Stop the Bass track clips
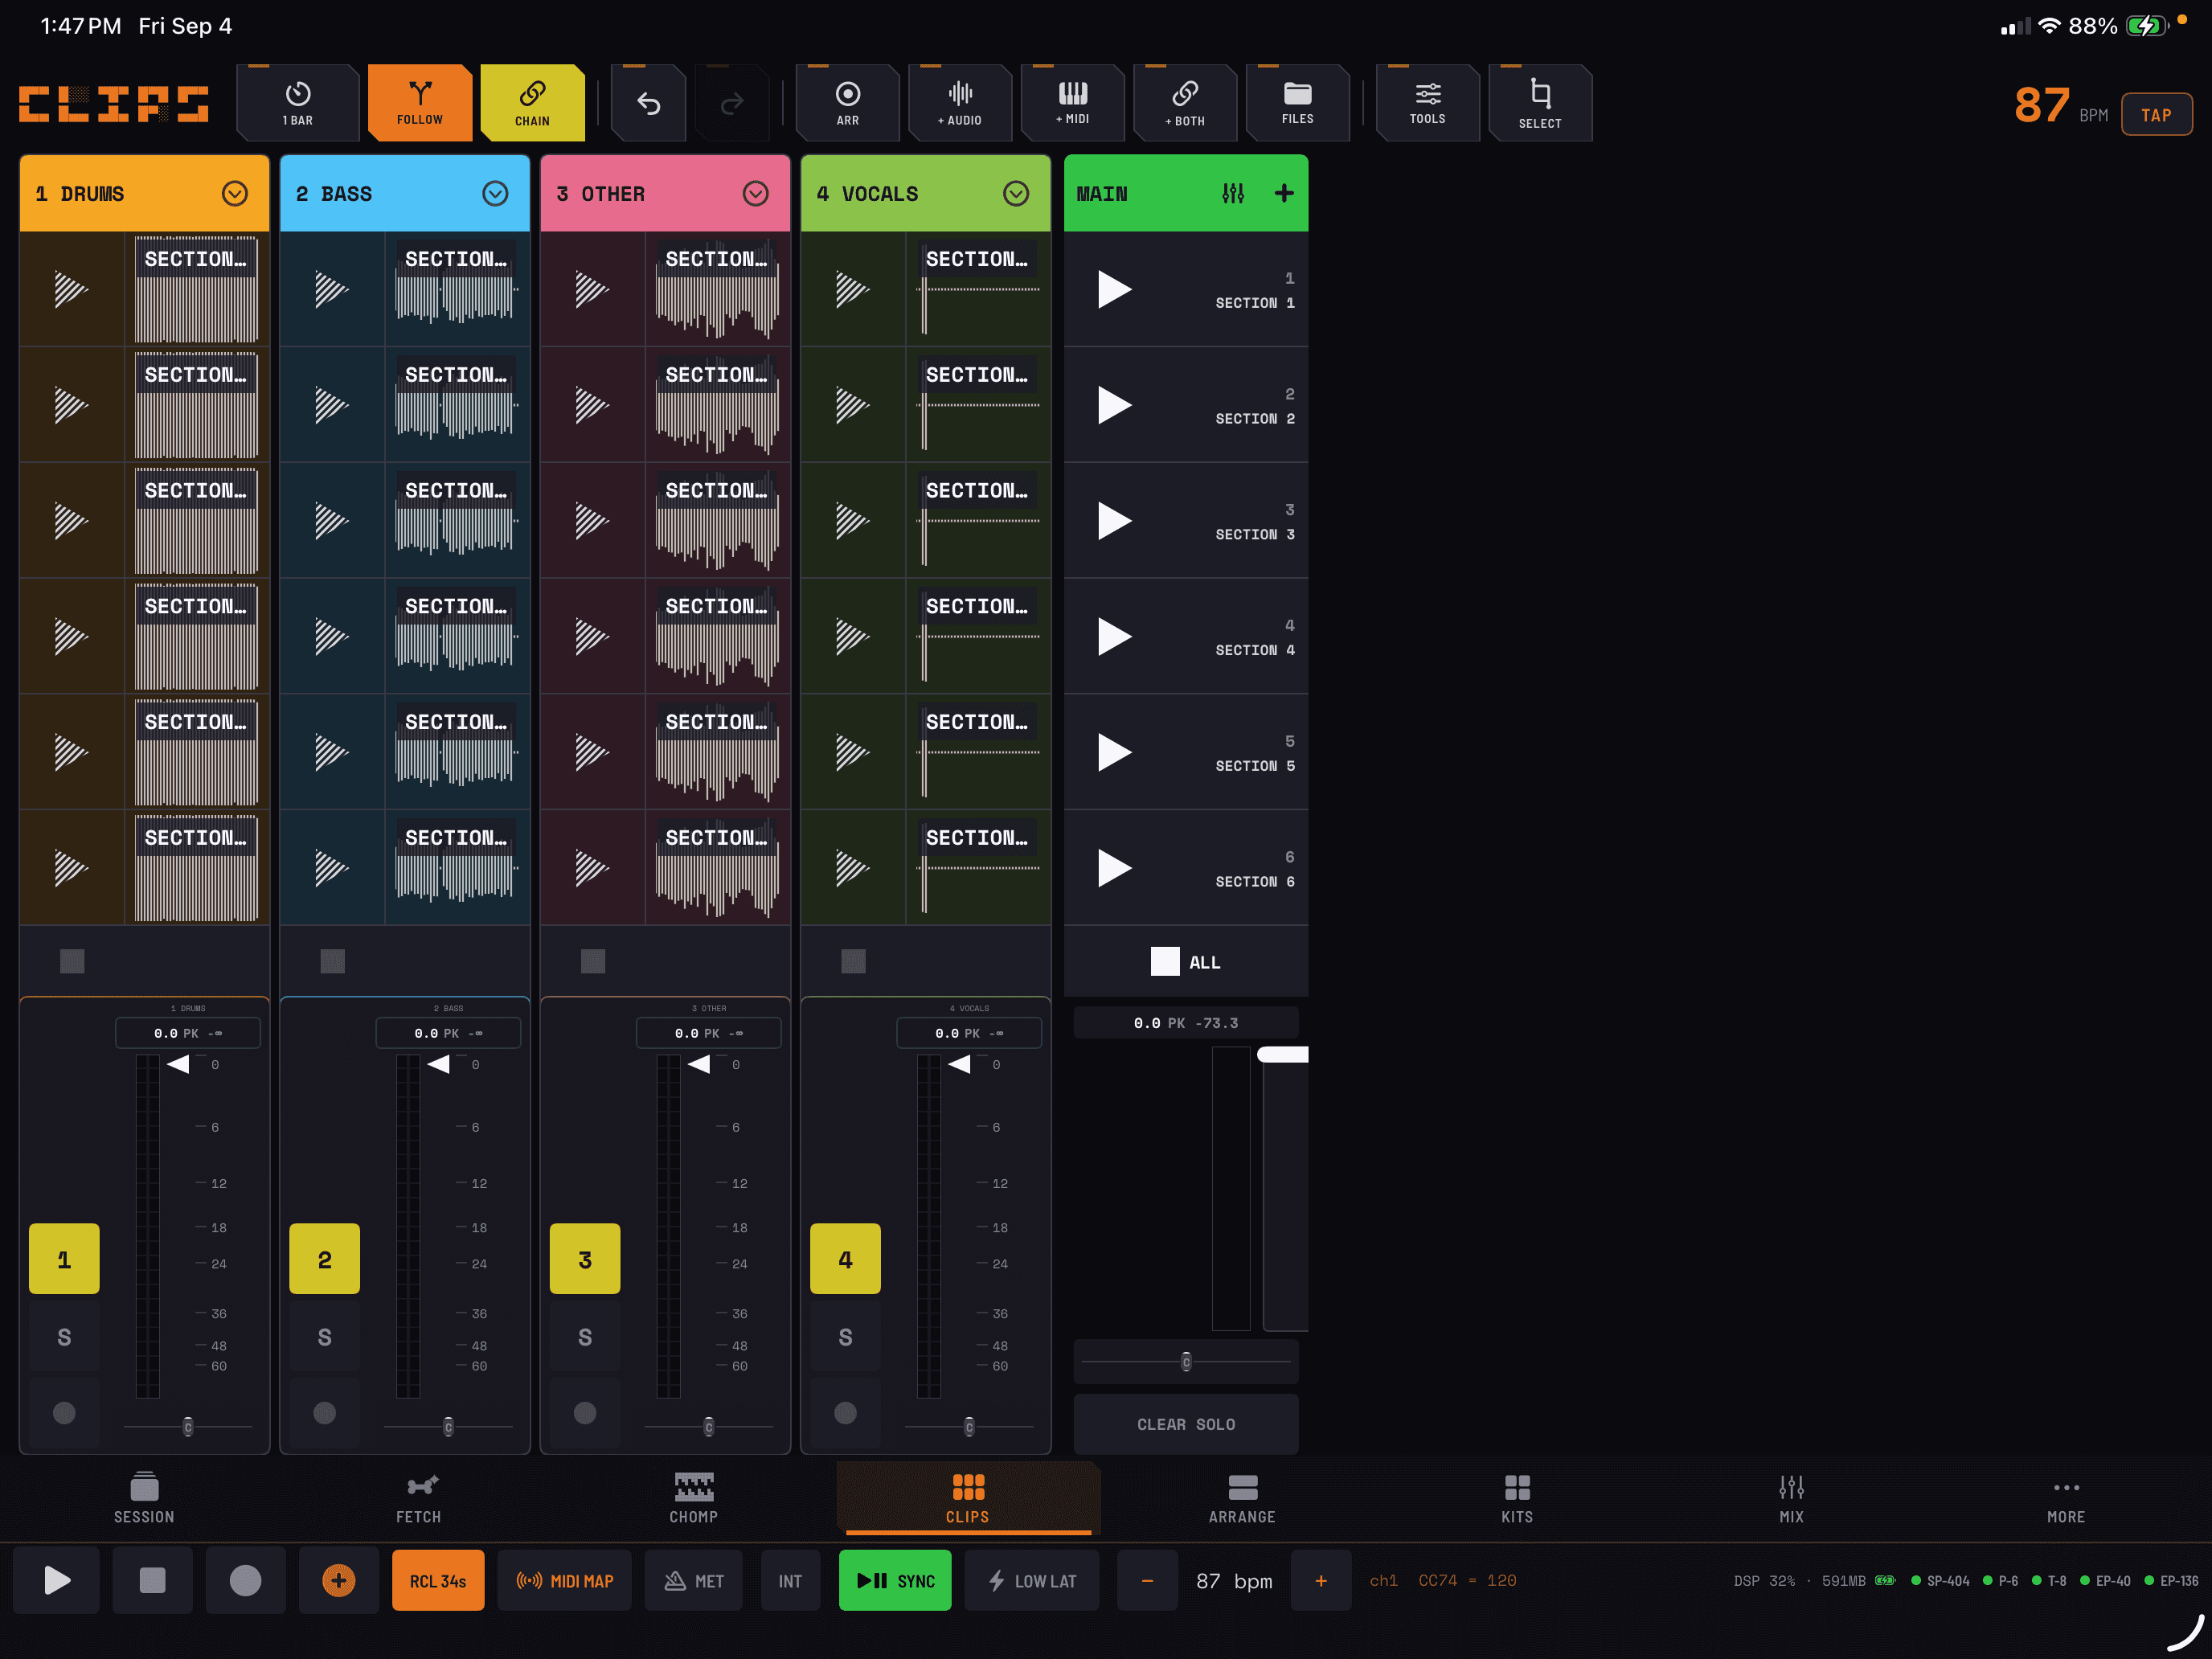The image size is (2212, 1659). point(332,962)
